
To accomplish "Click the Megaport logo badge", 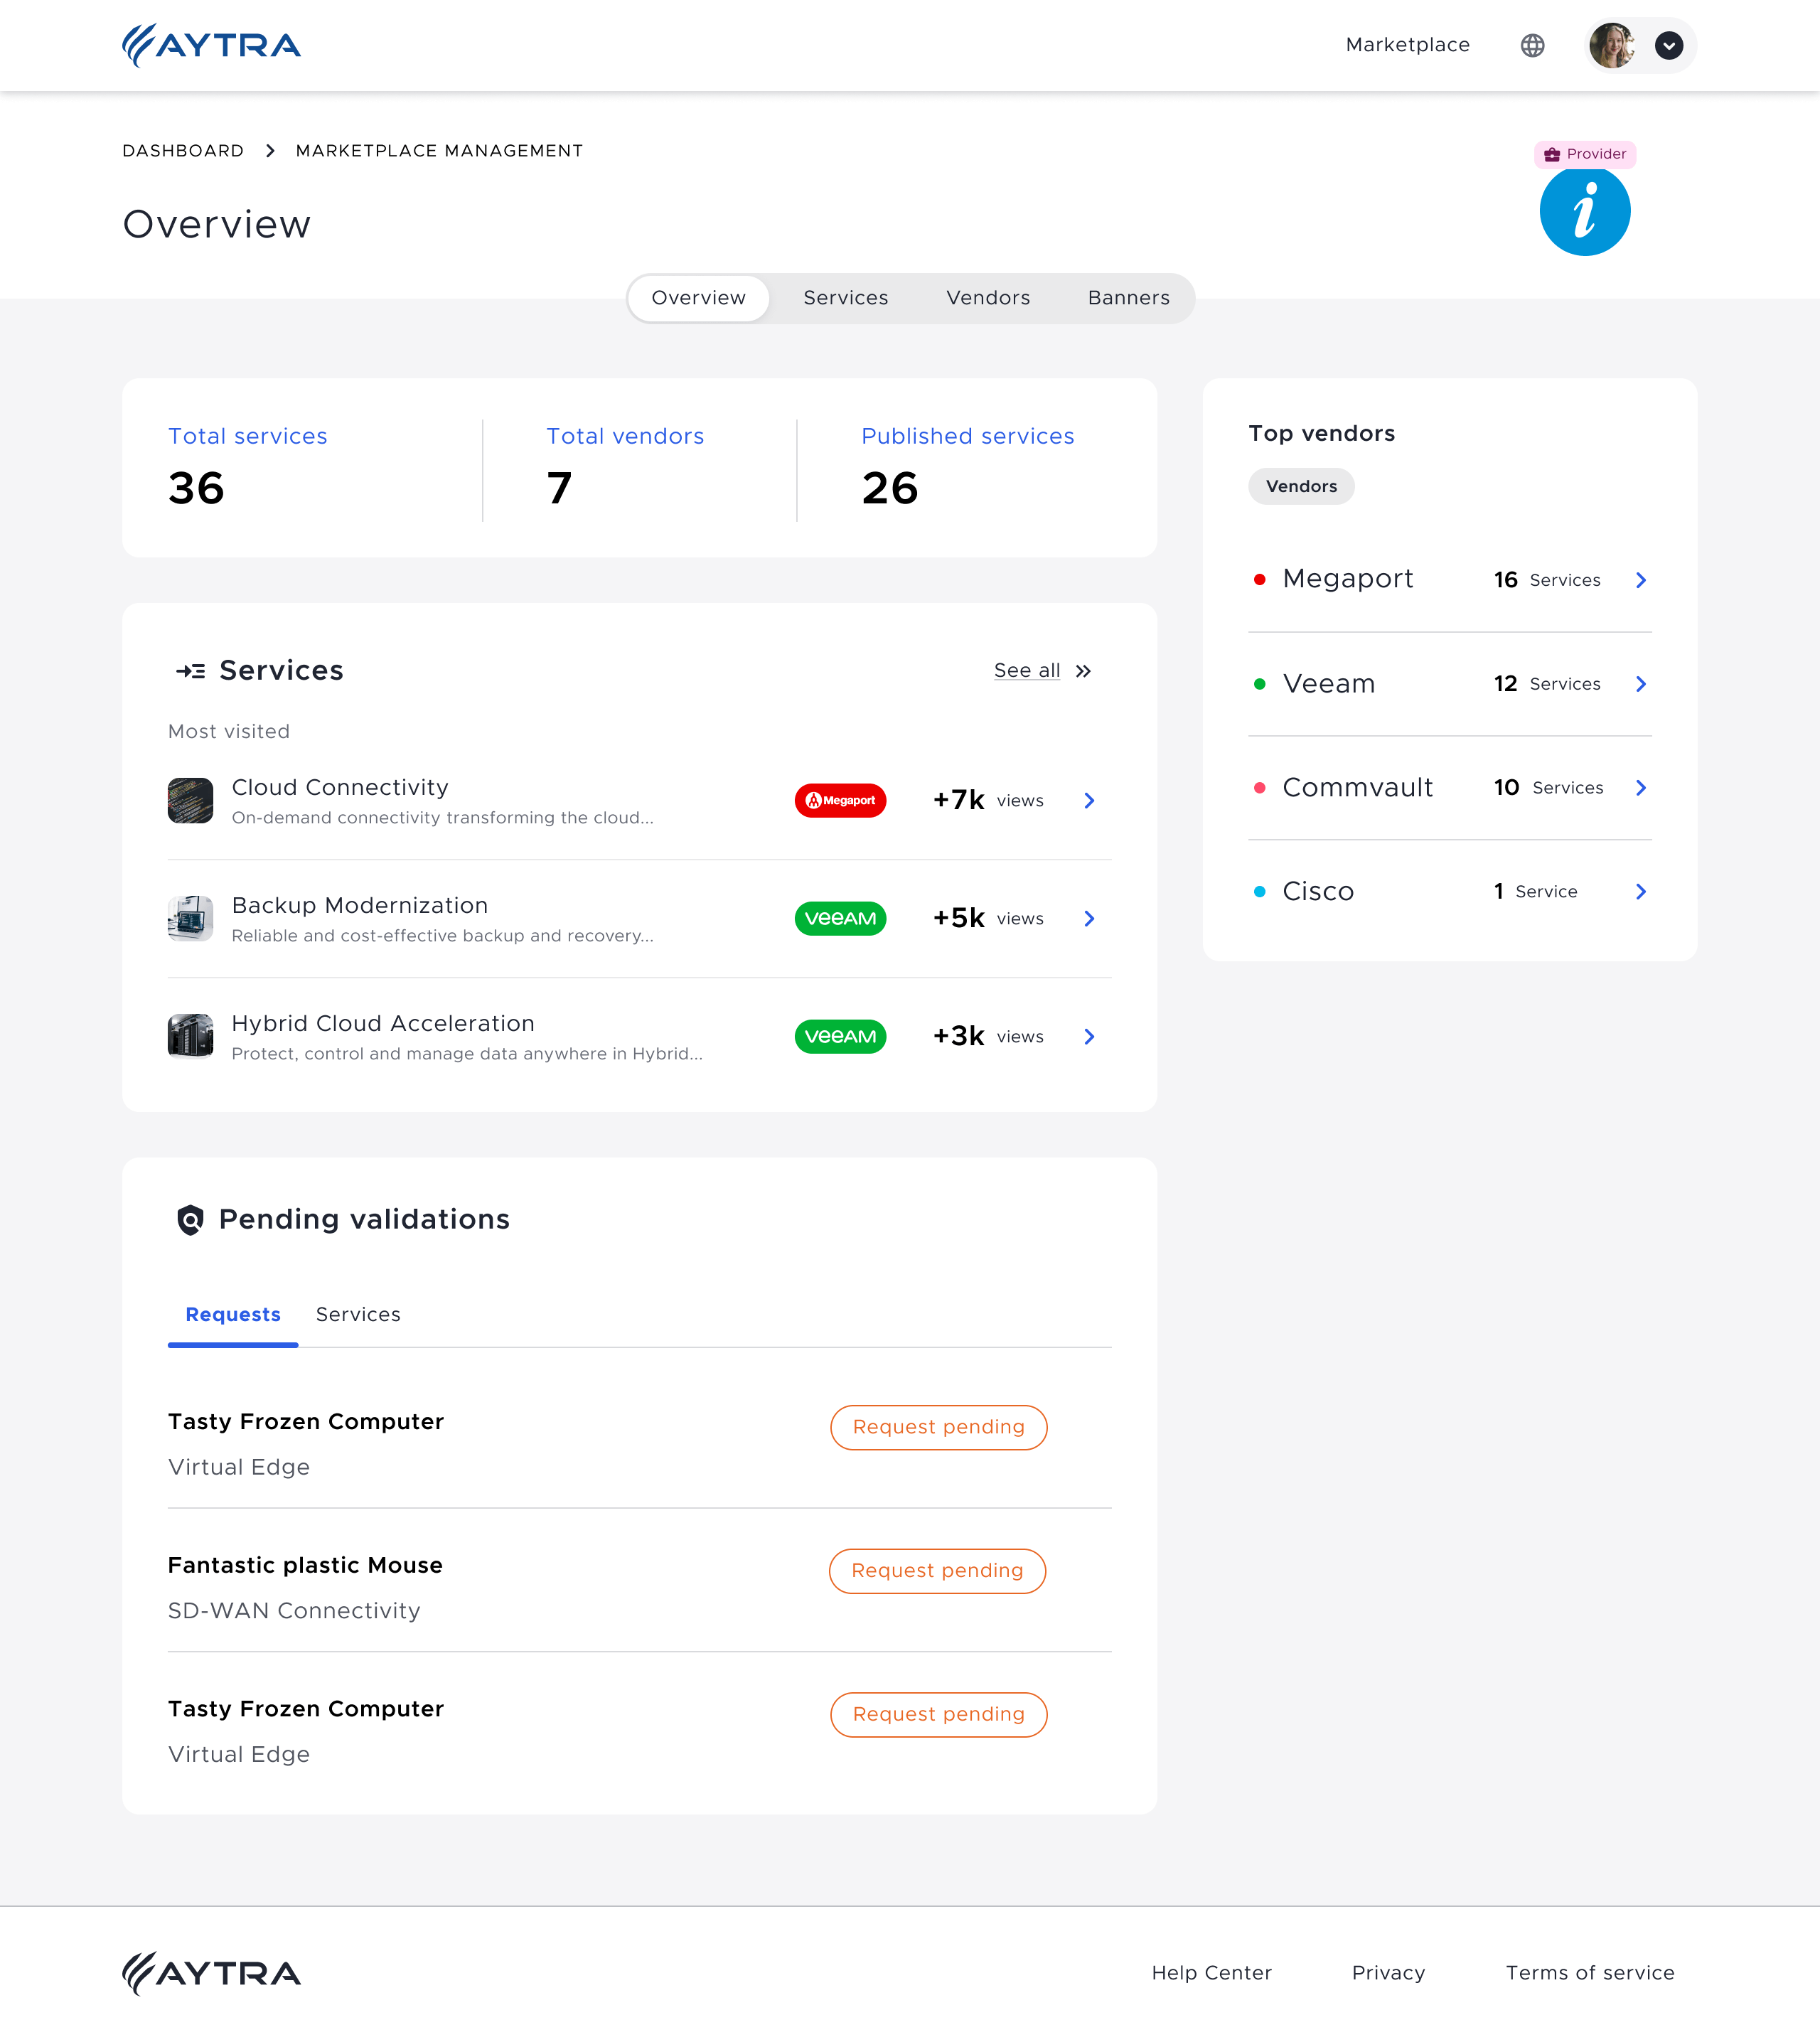I will [x=840, y=801].
